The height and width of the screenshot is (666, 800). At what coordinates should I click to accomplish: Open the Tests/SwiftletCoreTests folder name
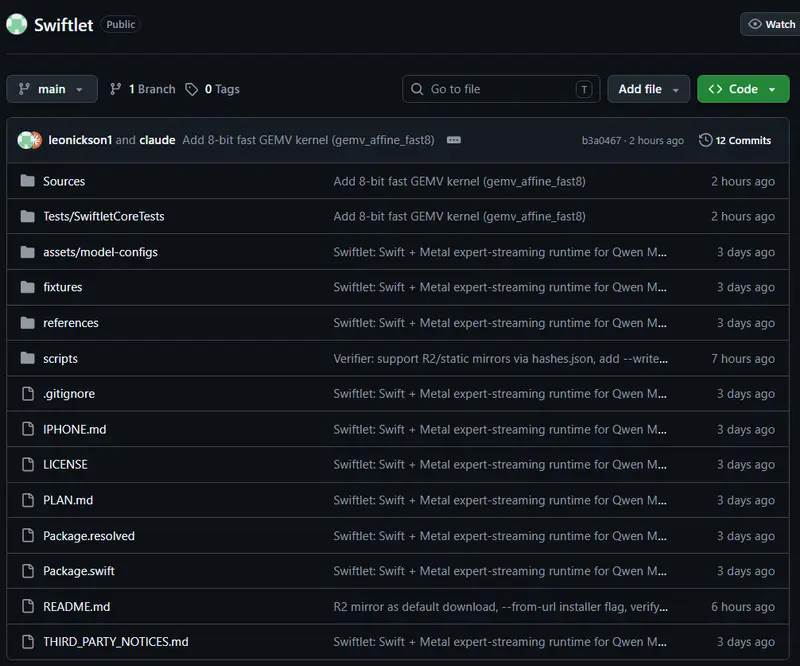tap(104, 216)
